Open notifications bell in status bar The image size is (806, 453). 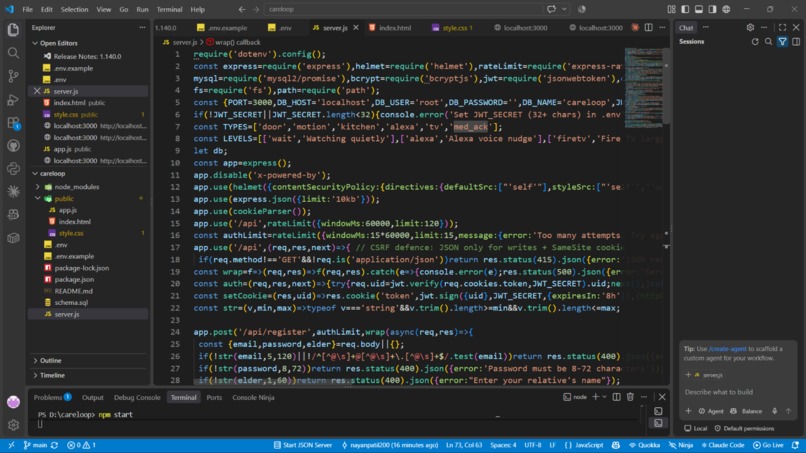pos(795,445)
